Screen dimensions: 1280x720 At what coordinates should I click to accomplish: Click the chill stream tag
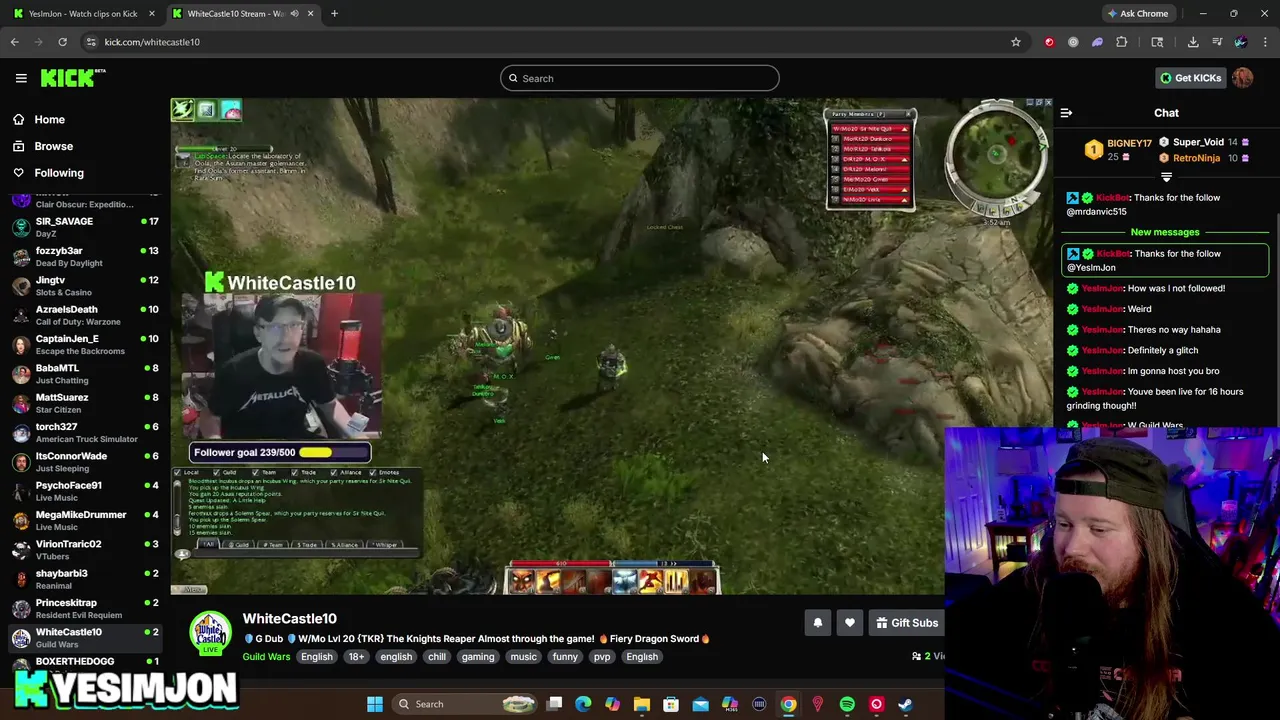click(437, 657)
